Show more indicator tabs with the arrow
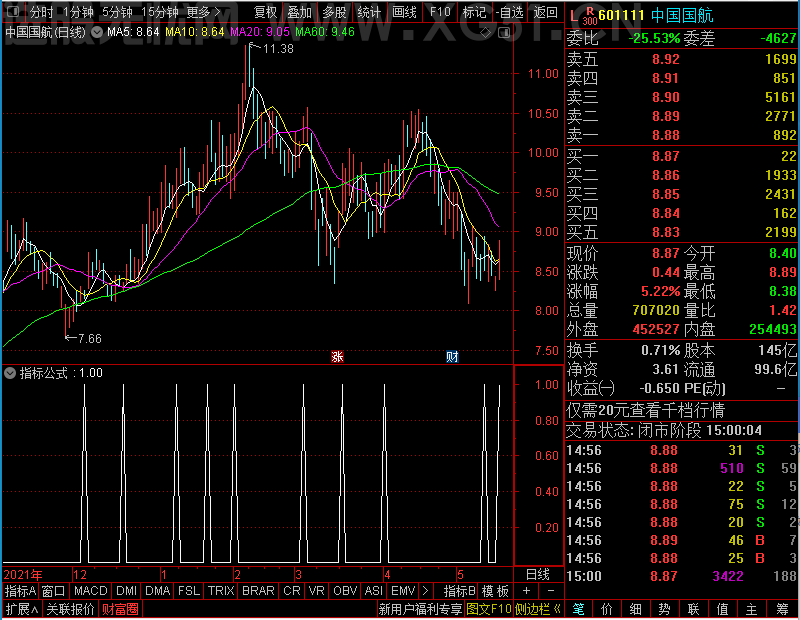The image size is (800, 620). point(426,591)
